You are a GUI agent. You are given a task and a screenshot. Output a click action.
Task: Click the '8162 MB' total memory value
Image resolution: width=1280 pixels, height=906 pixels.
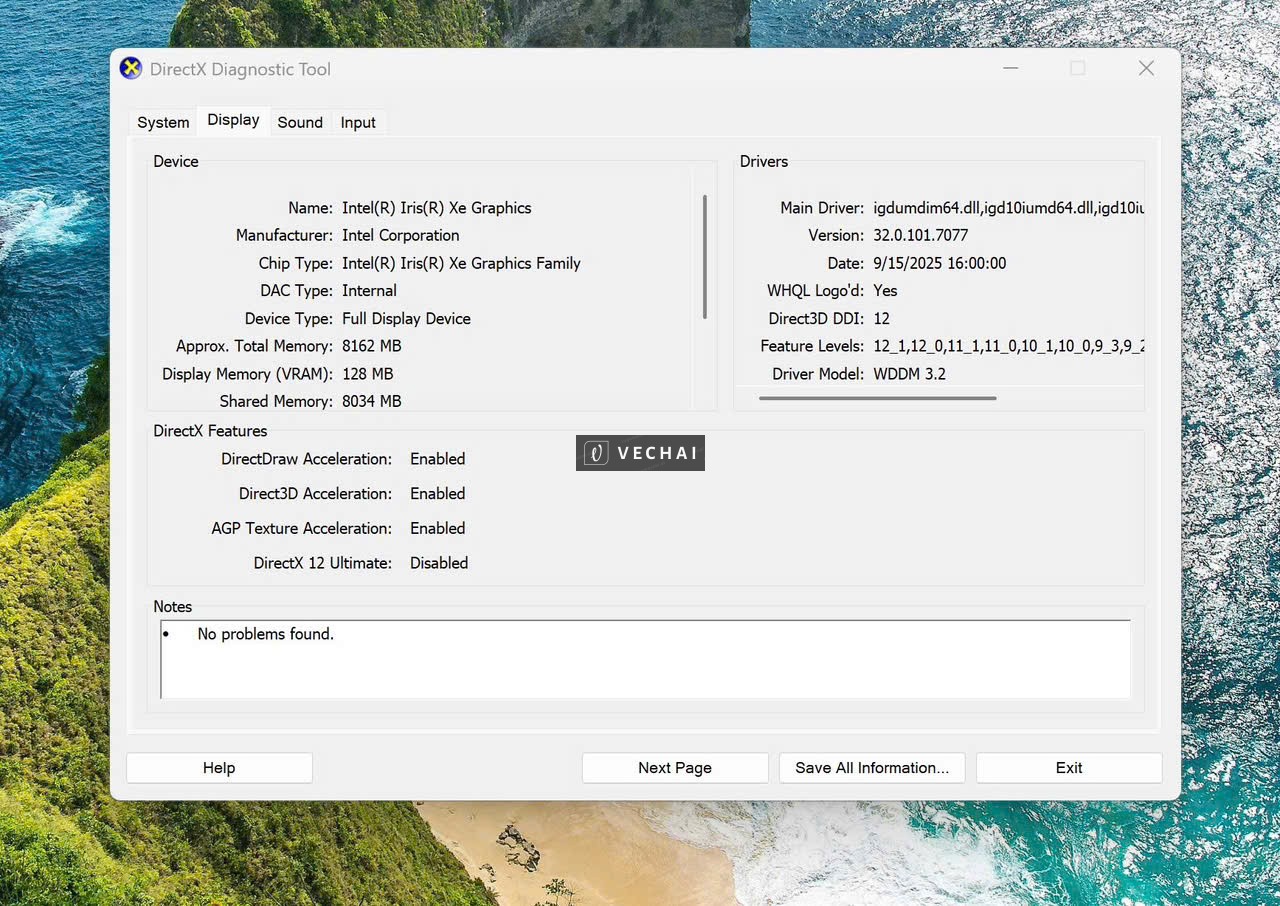click(x=372, y=346)
